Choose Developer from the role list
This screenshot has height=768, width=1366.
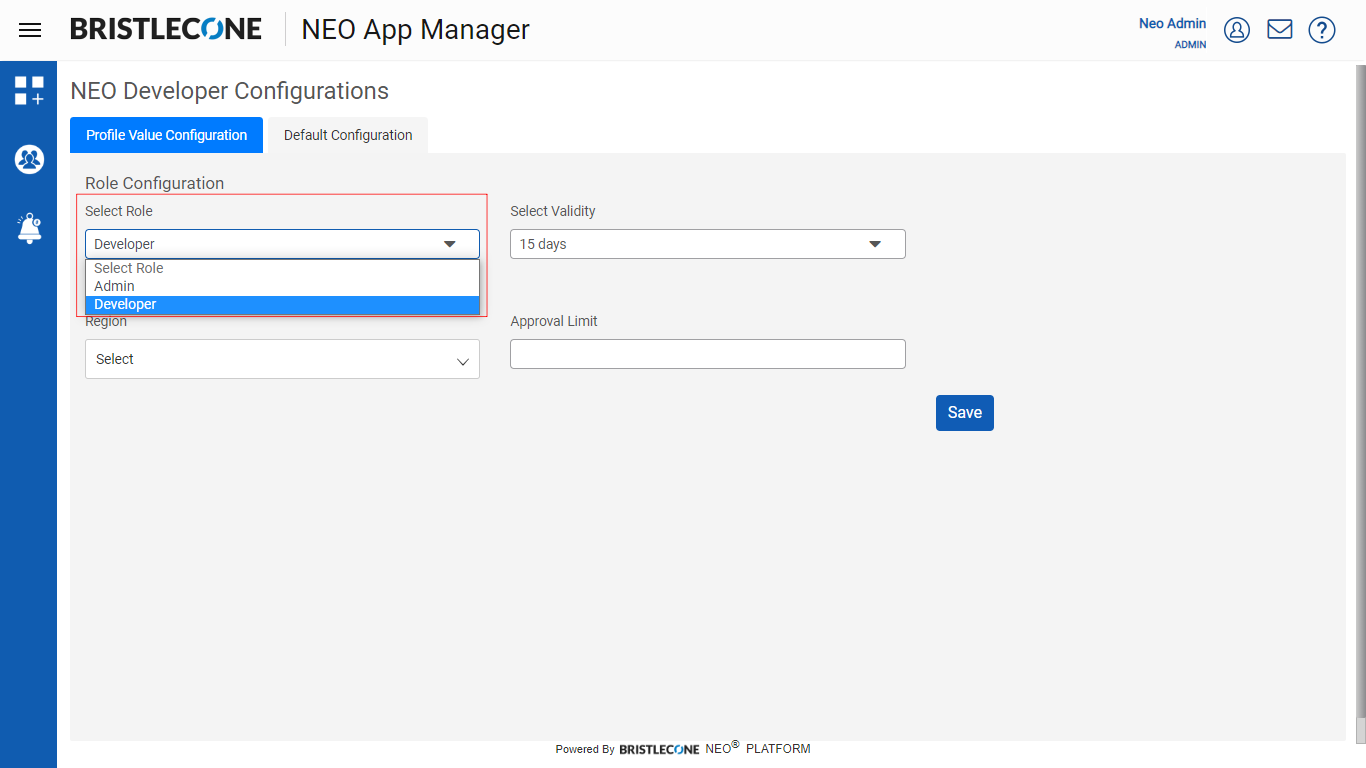282,304
